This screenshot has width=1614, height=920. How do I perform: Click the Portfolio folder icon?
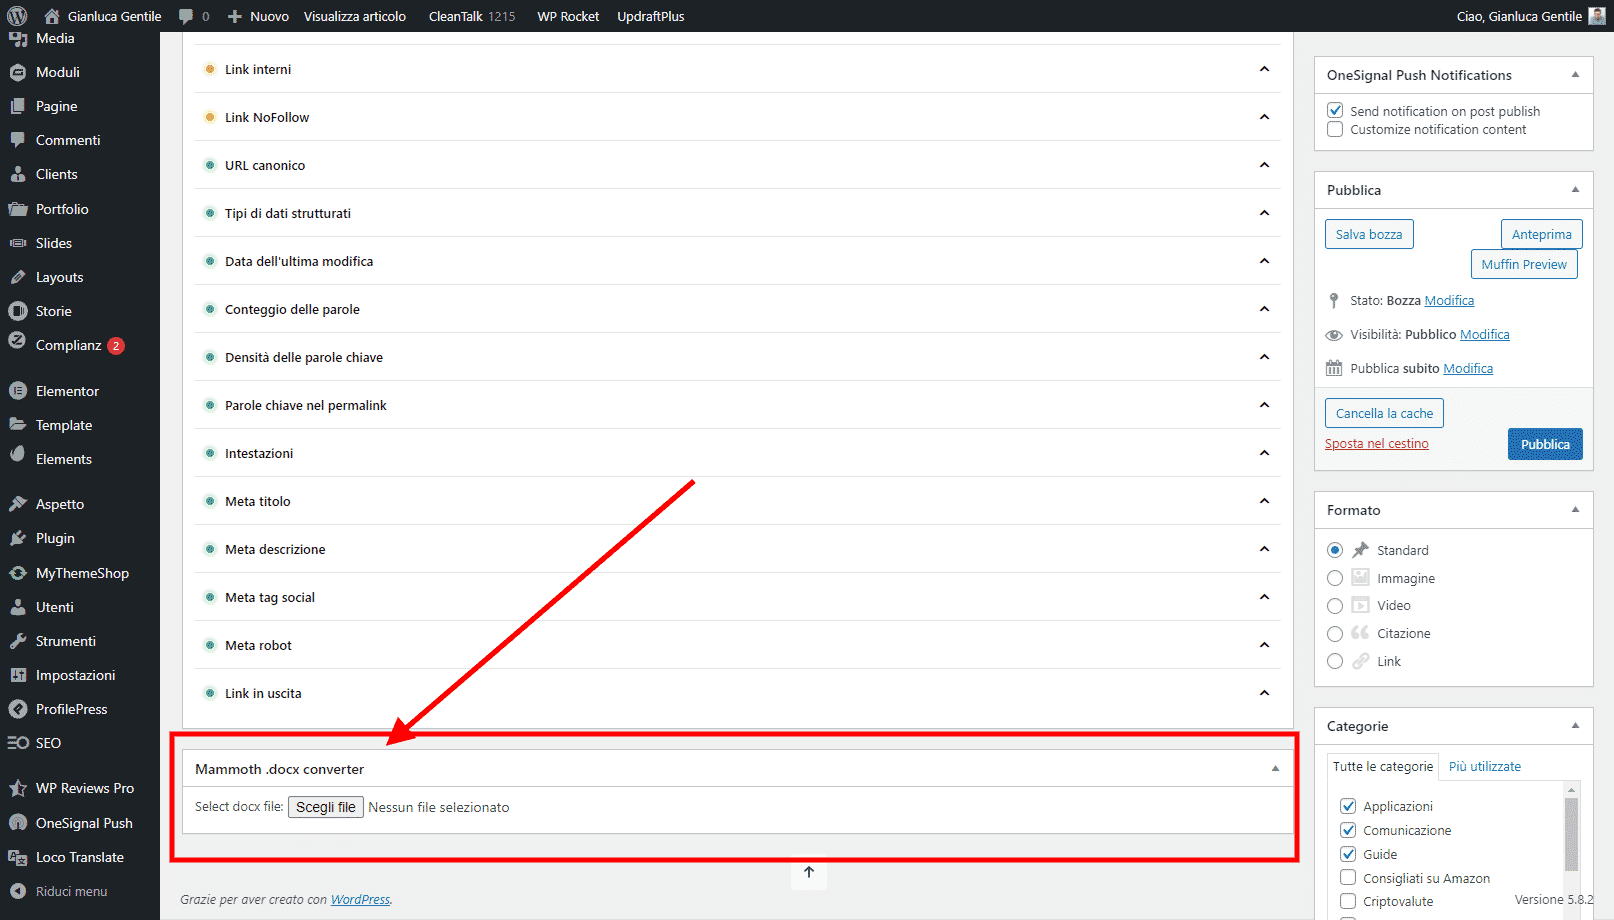point(17,209)
